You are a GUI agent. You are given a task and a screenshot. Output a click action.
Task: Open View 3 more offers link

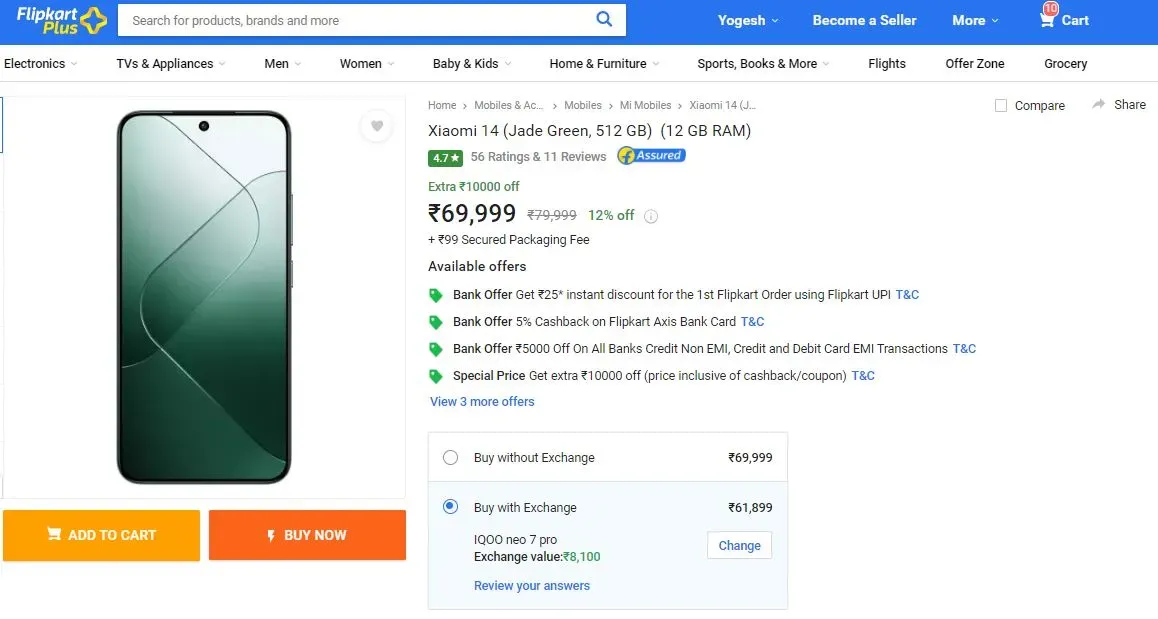click(482, 402)
